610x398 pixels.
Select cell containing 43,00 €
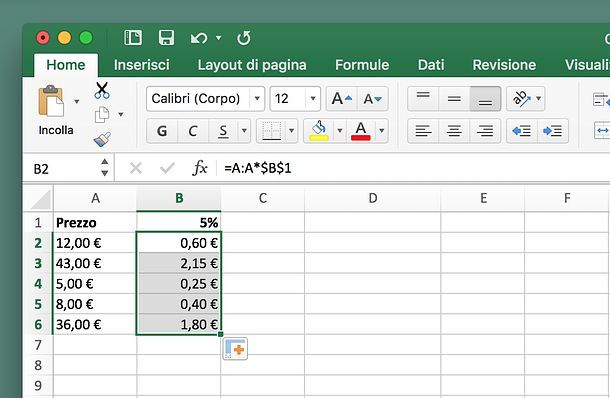pyautogui.click(x=95, y=263)
